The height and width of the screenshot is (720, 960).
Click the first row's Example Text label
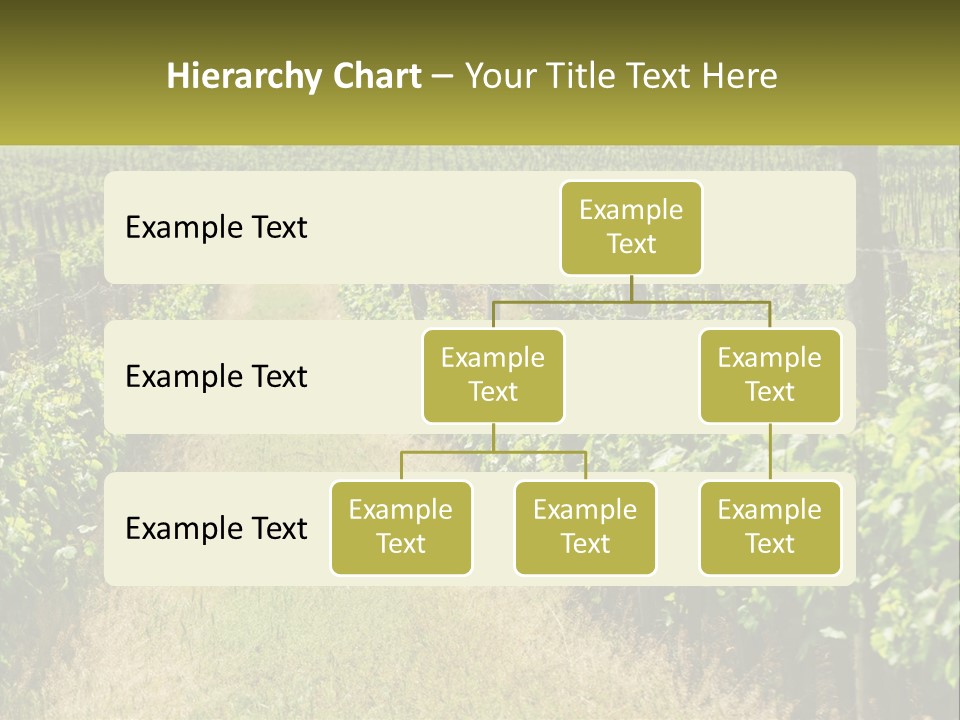click(x=216, y=228)
